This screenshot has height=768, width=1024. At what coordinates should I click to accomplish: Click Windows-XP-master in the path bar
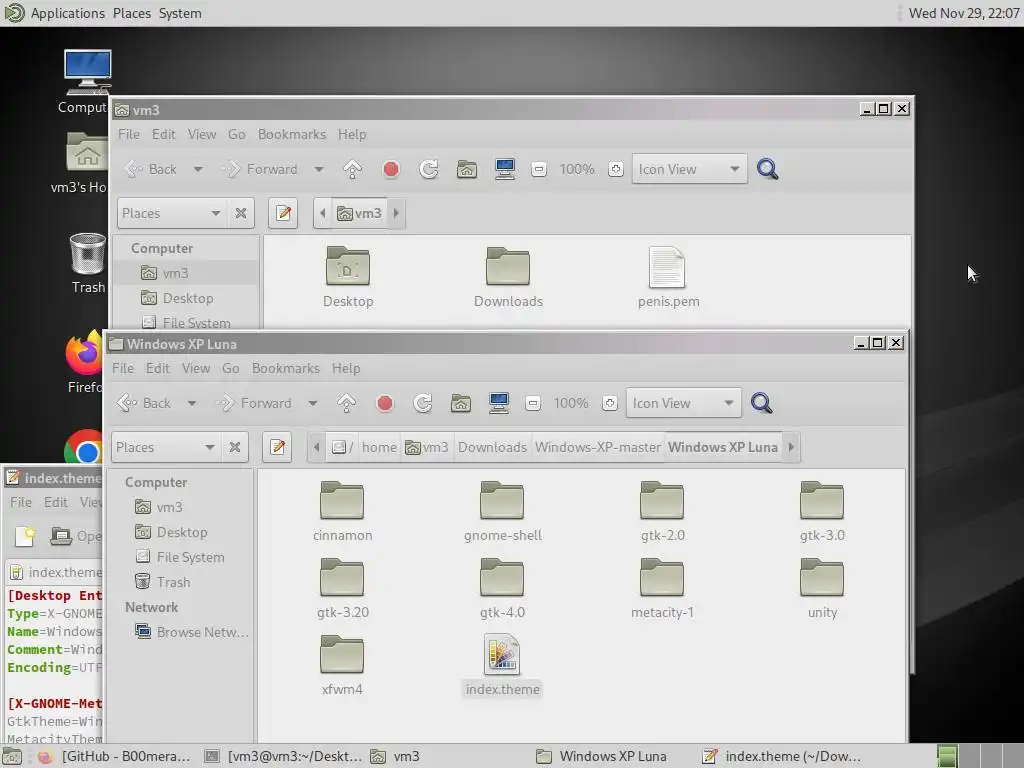coord(598,447)
